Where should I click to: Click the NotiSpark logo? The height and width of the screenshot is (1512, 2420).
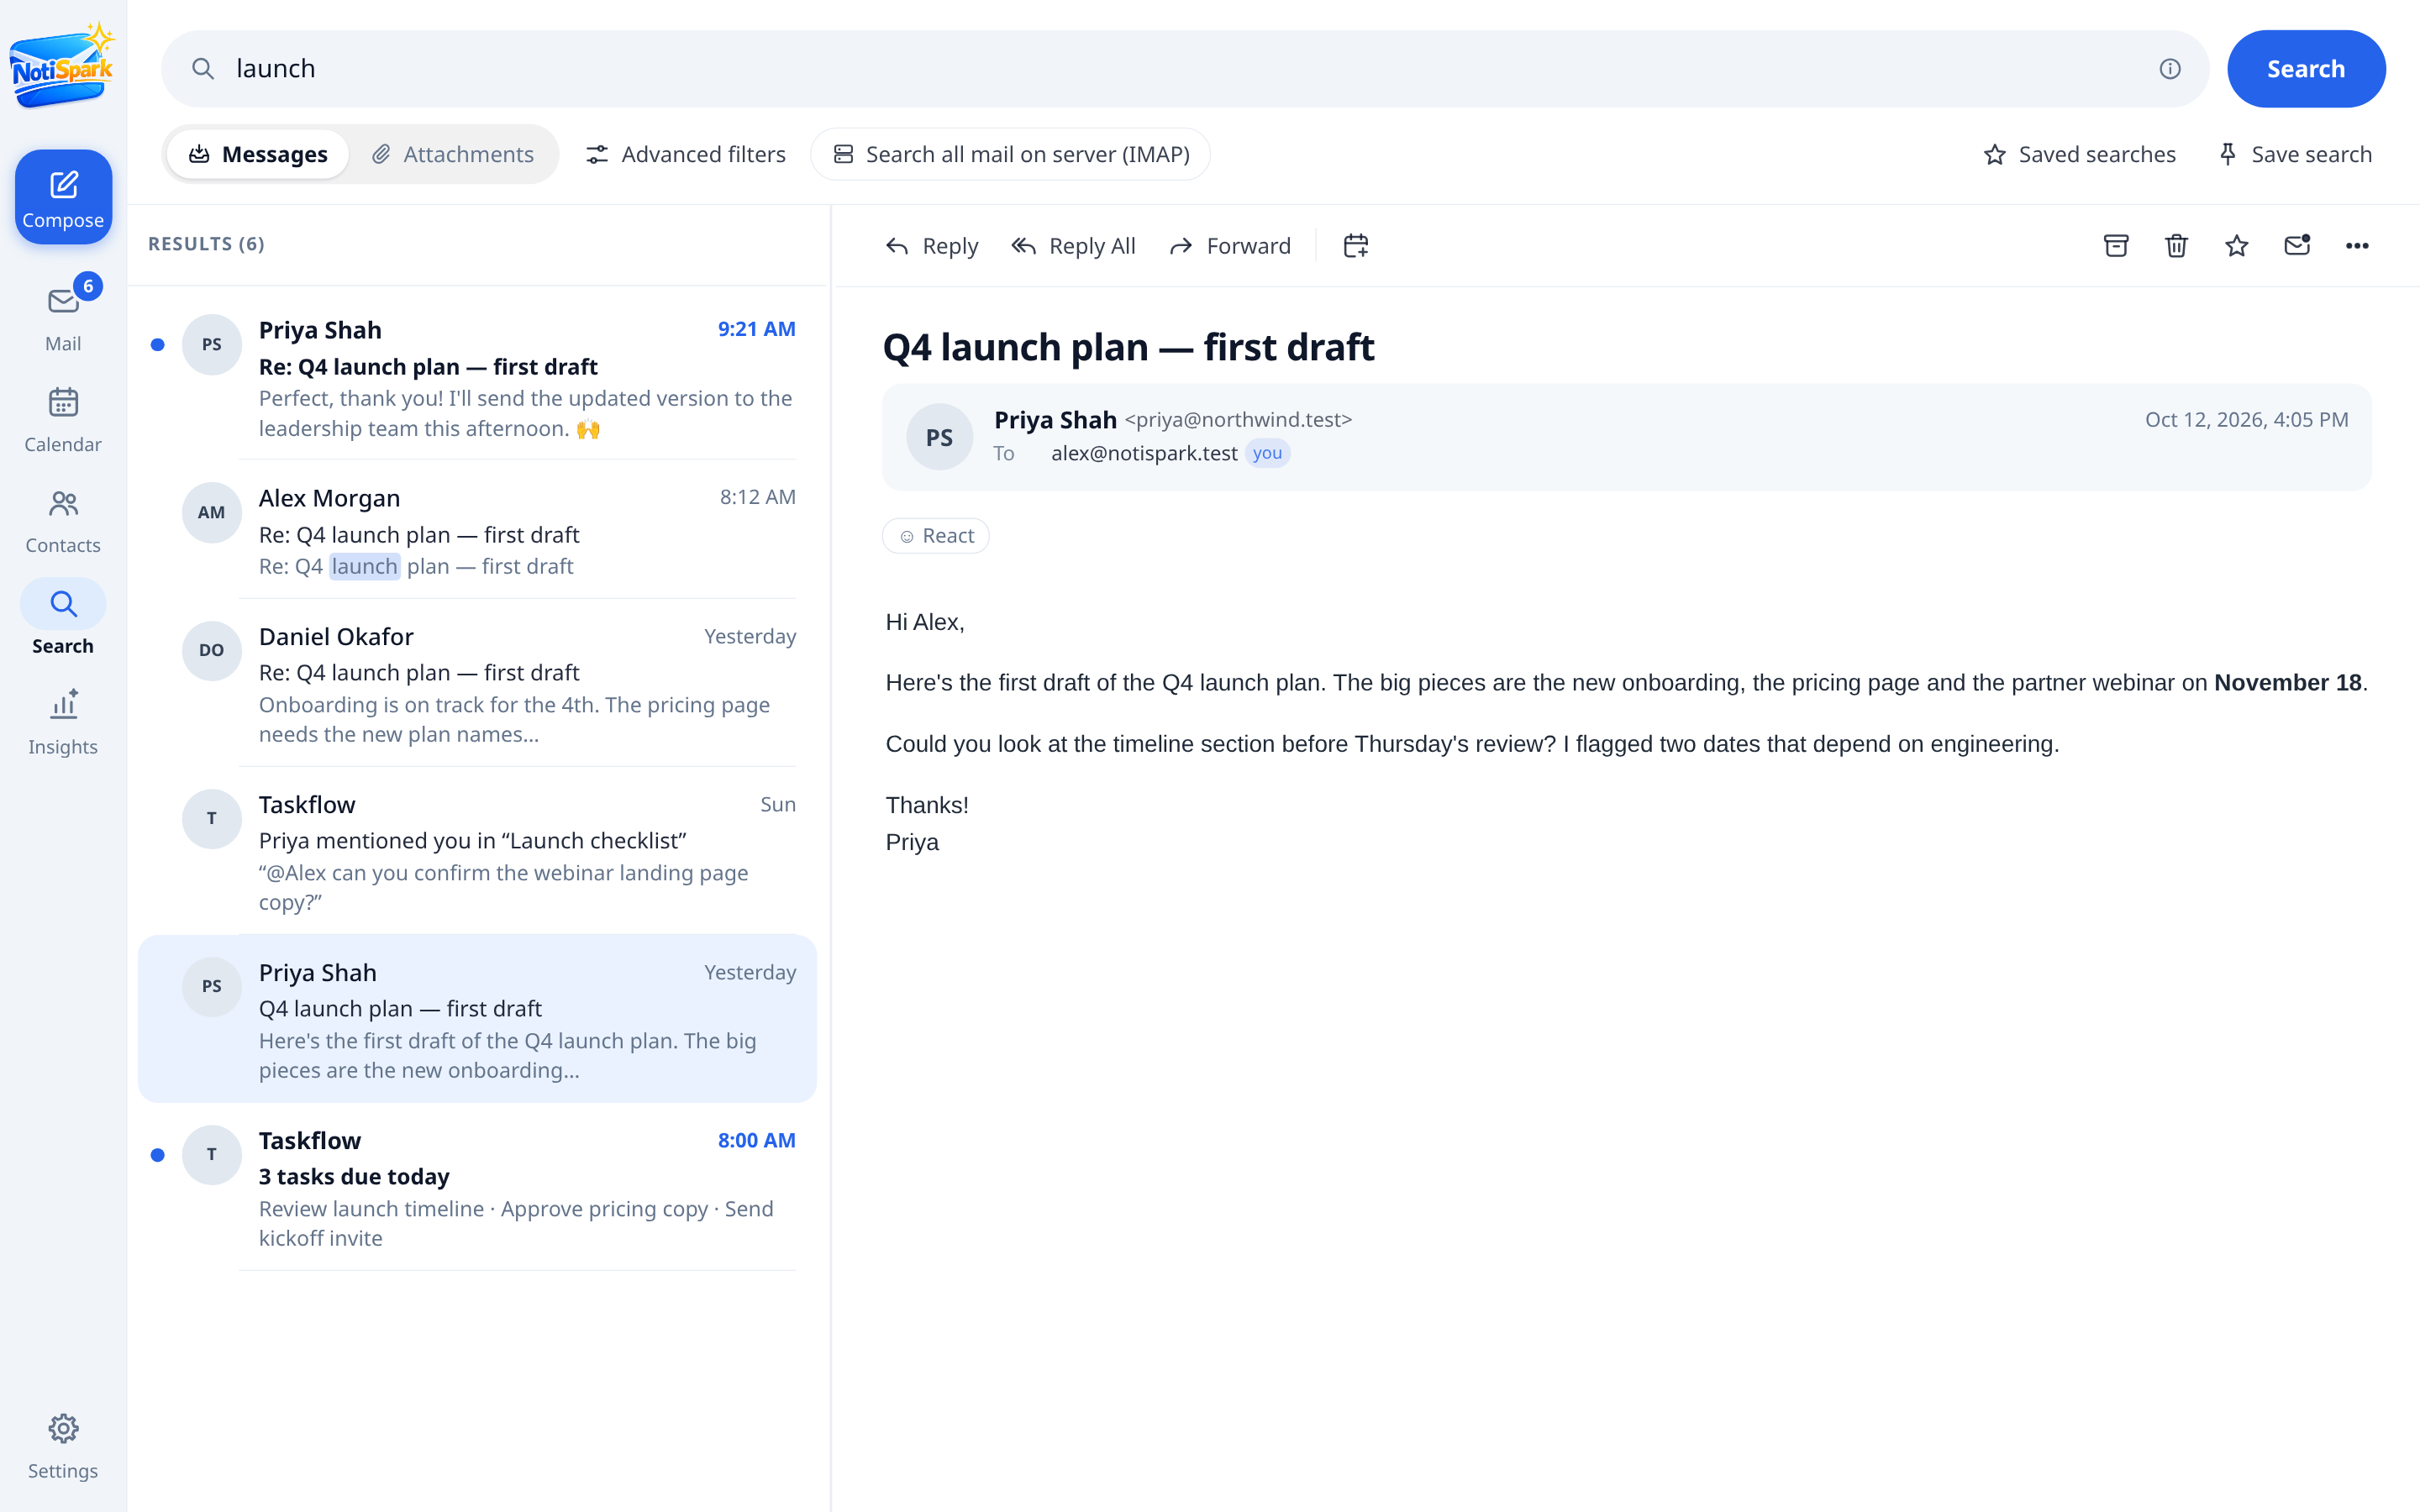(x=63, y=67)
